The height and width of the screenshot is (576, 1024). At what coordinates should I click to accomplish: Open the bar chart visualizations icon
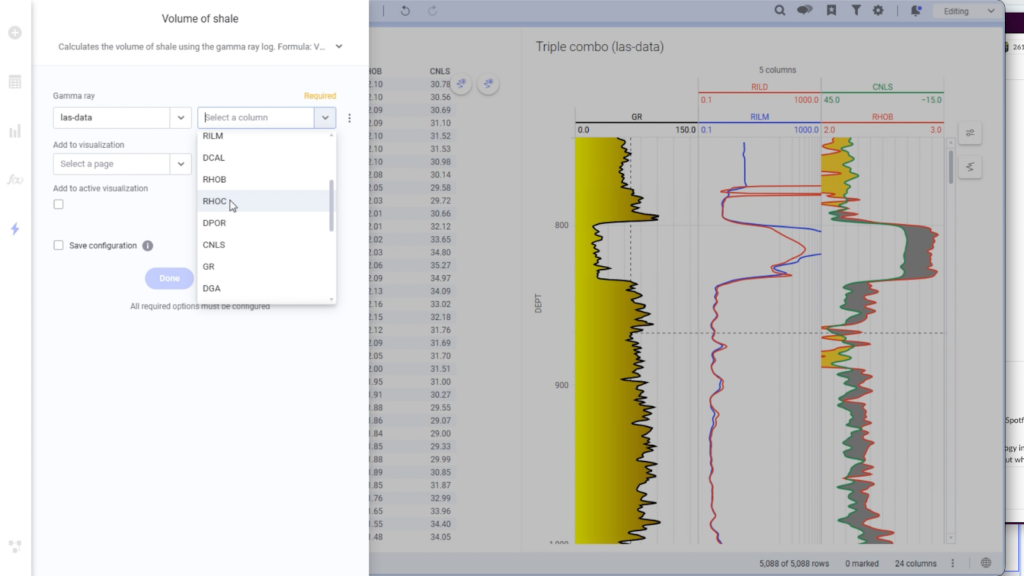click(x=14, y=131)
